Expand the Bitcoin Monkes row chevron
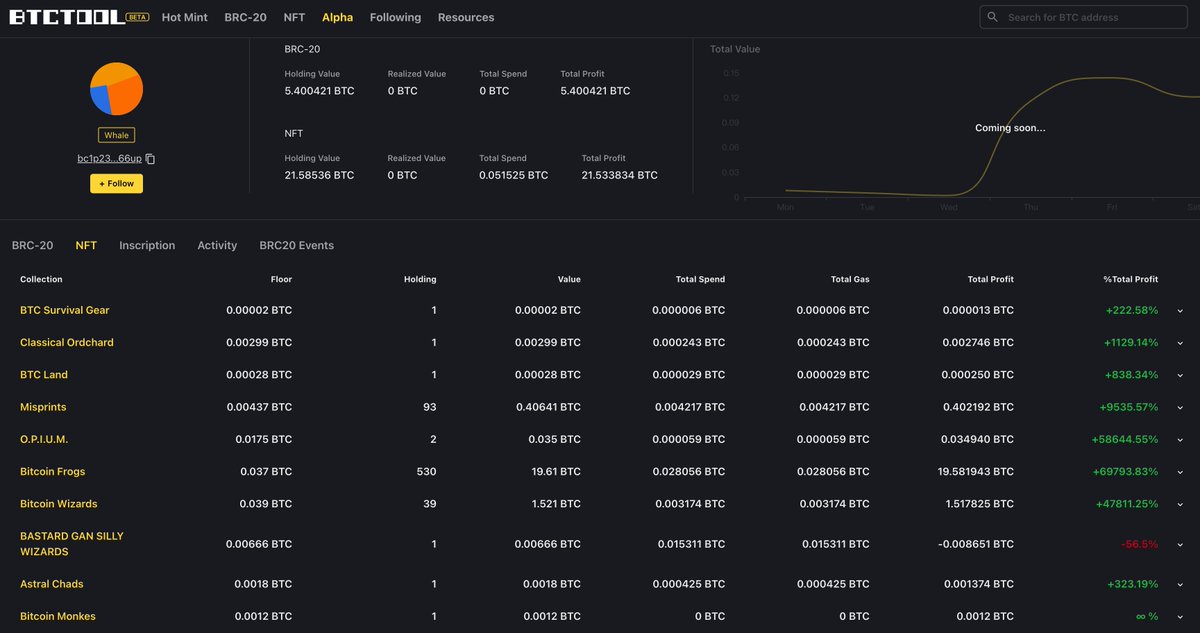The height and width of the screenshot is (633, 1200). coord(1180,617)
